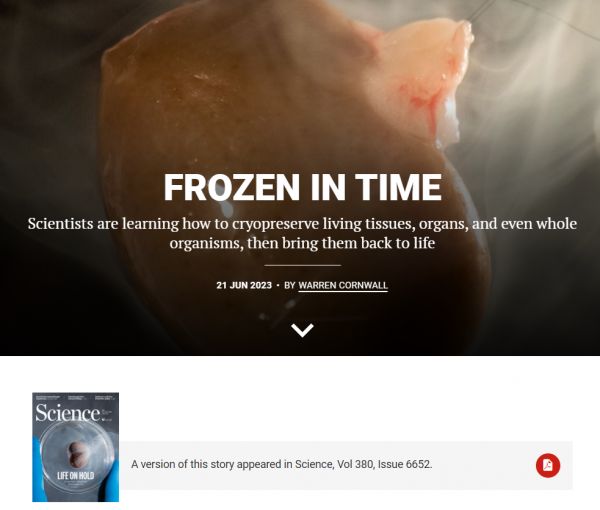Click the LIFE ON HOLD cover caption

click(75, 476)
